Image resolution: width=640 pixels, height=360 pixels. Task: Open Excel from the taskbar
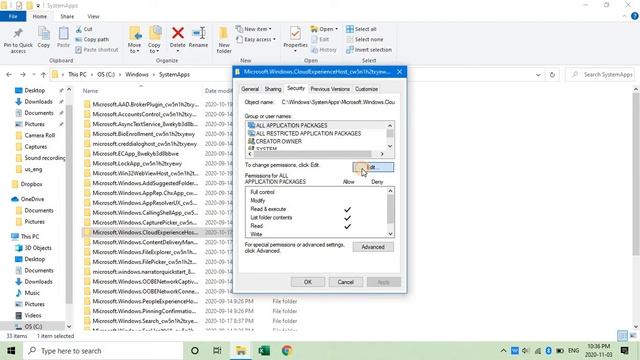tap(264, 351)
